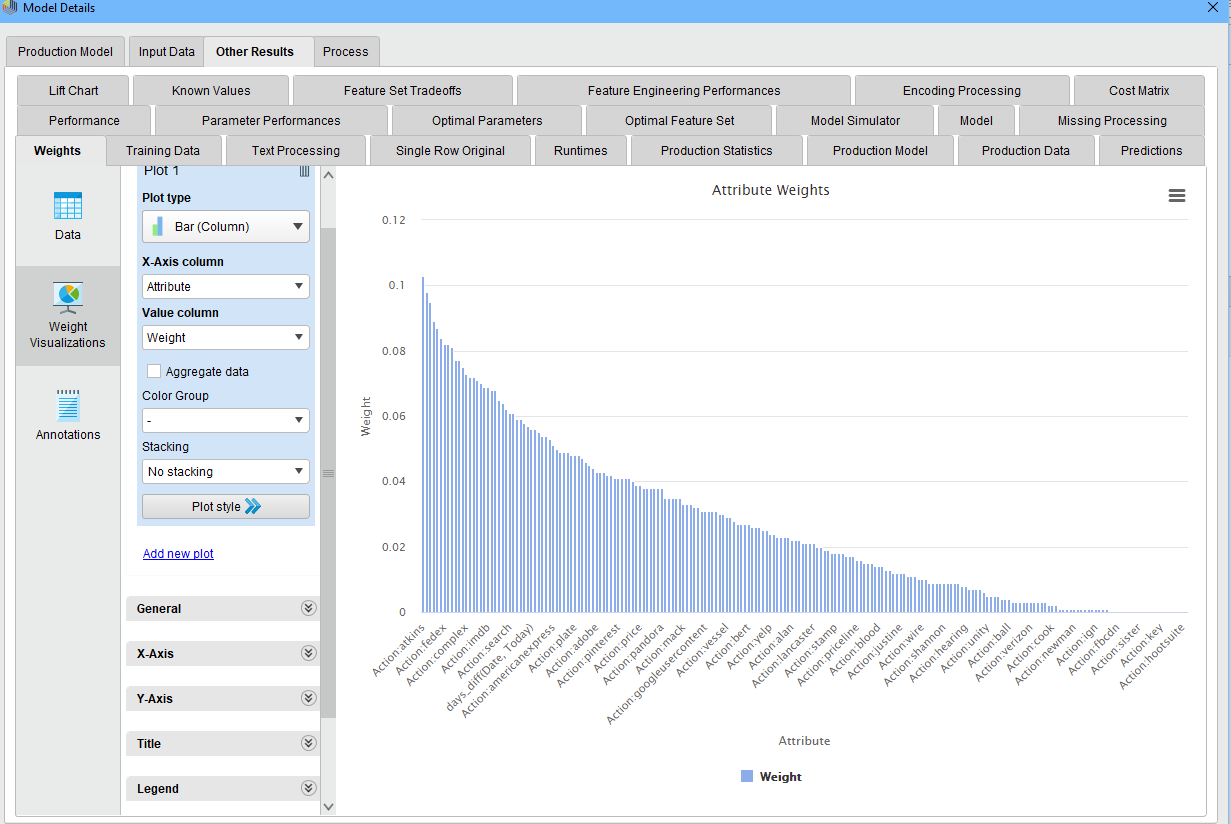
Task: Click the settings panel scrollbar thumb
Action: tap(328, 472)
